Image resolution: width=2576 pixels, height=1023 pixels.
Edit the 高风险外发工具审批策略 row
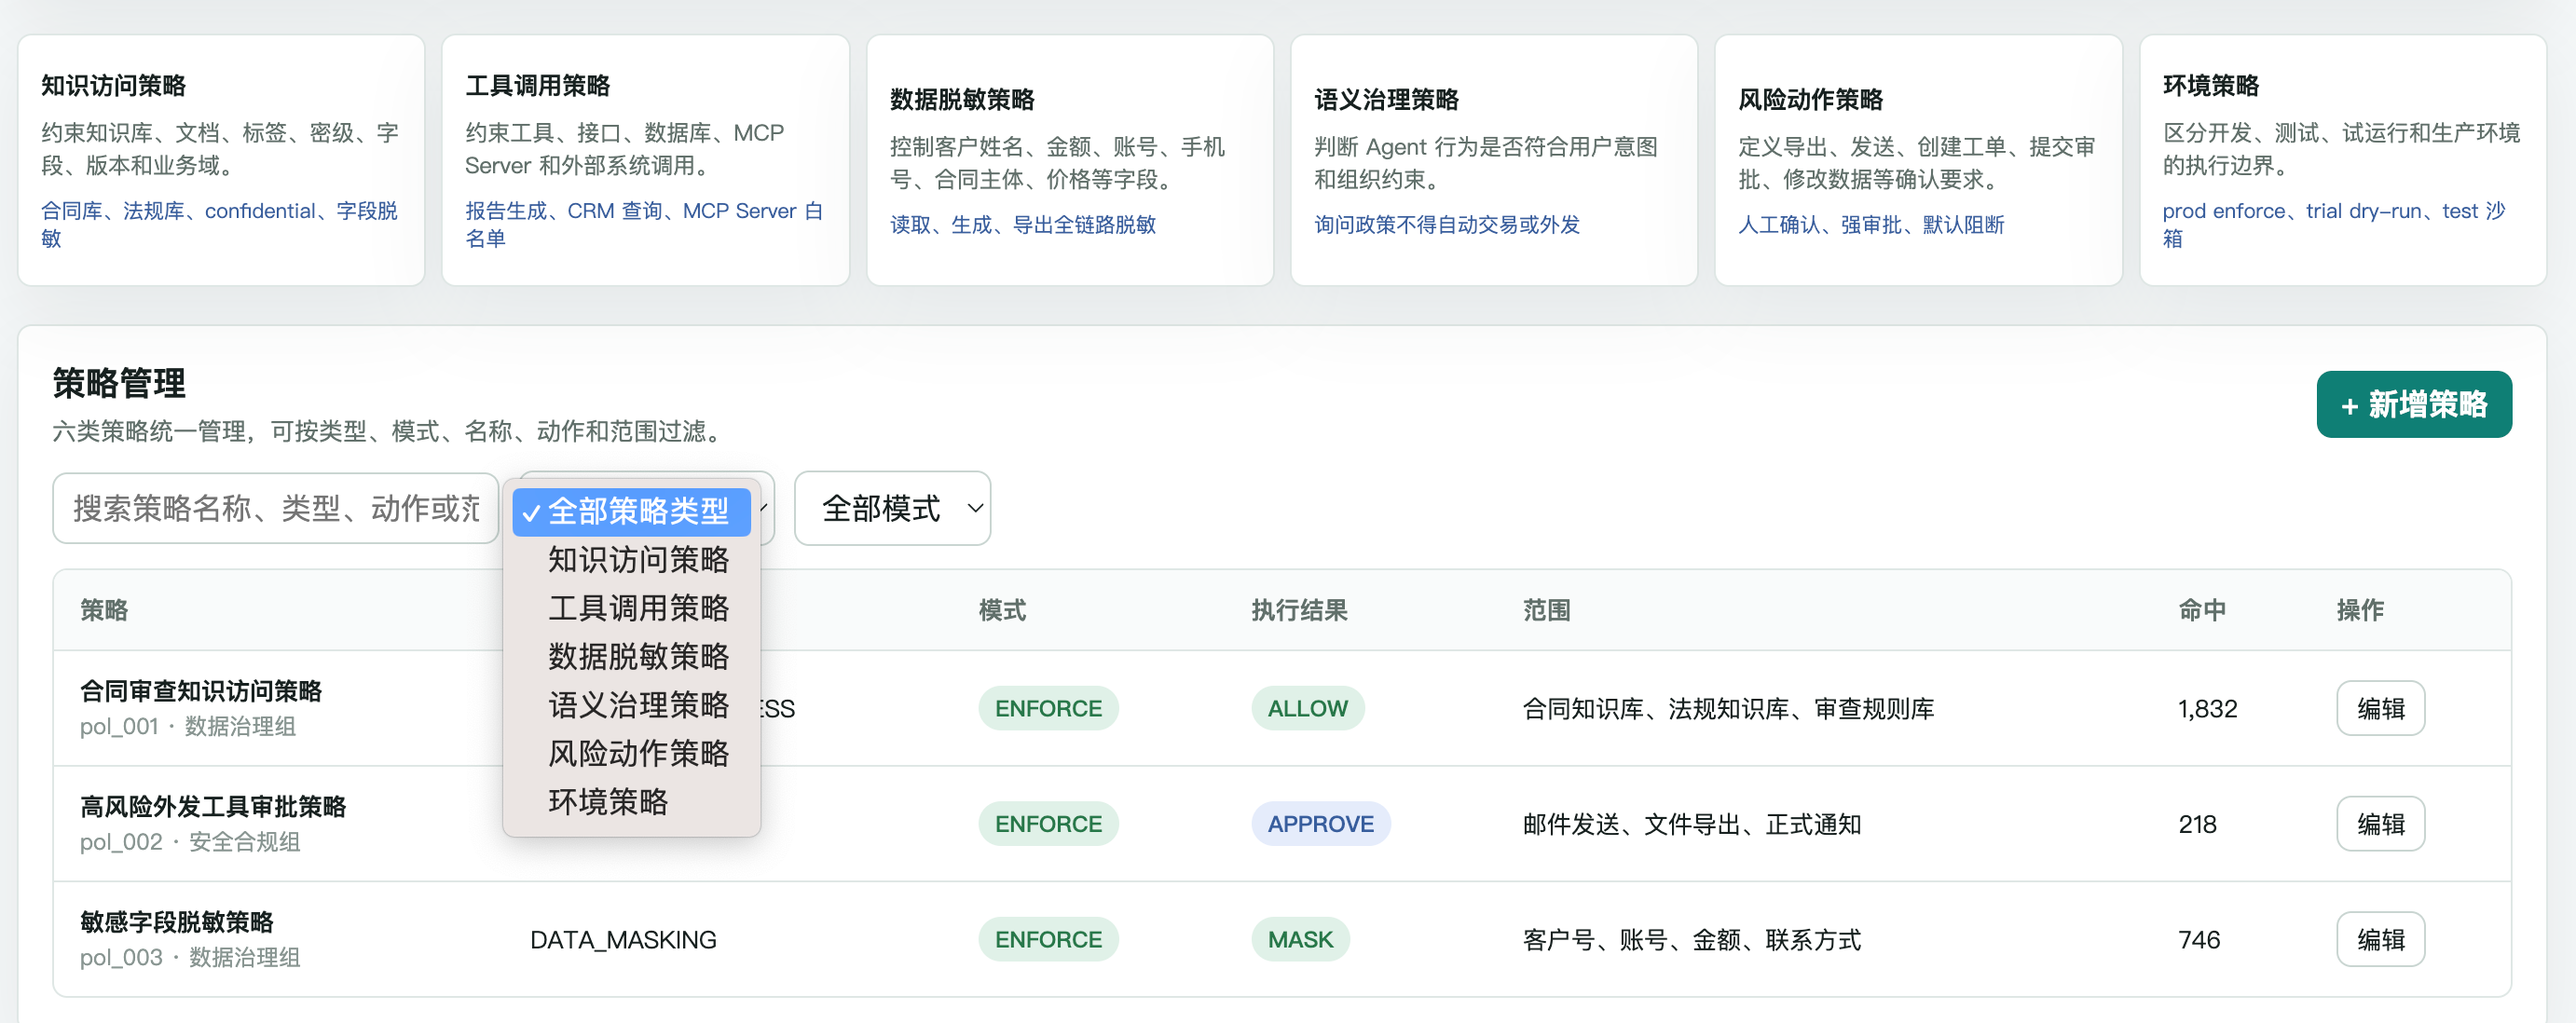pyautogui.click(x=2380, y=824)
